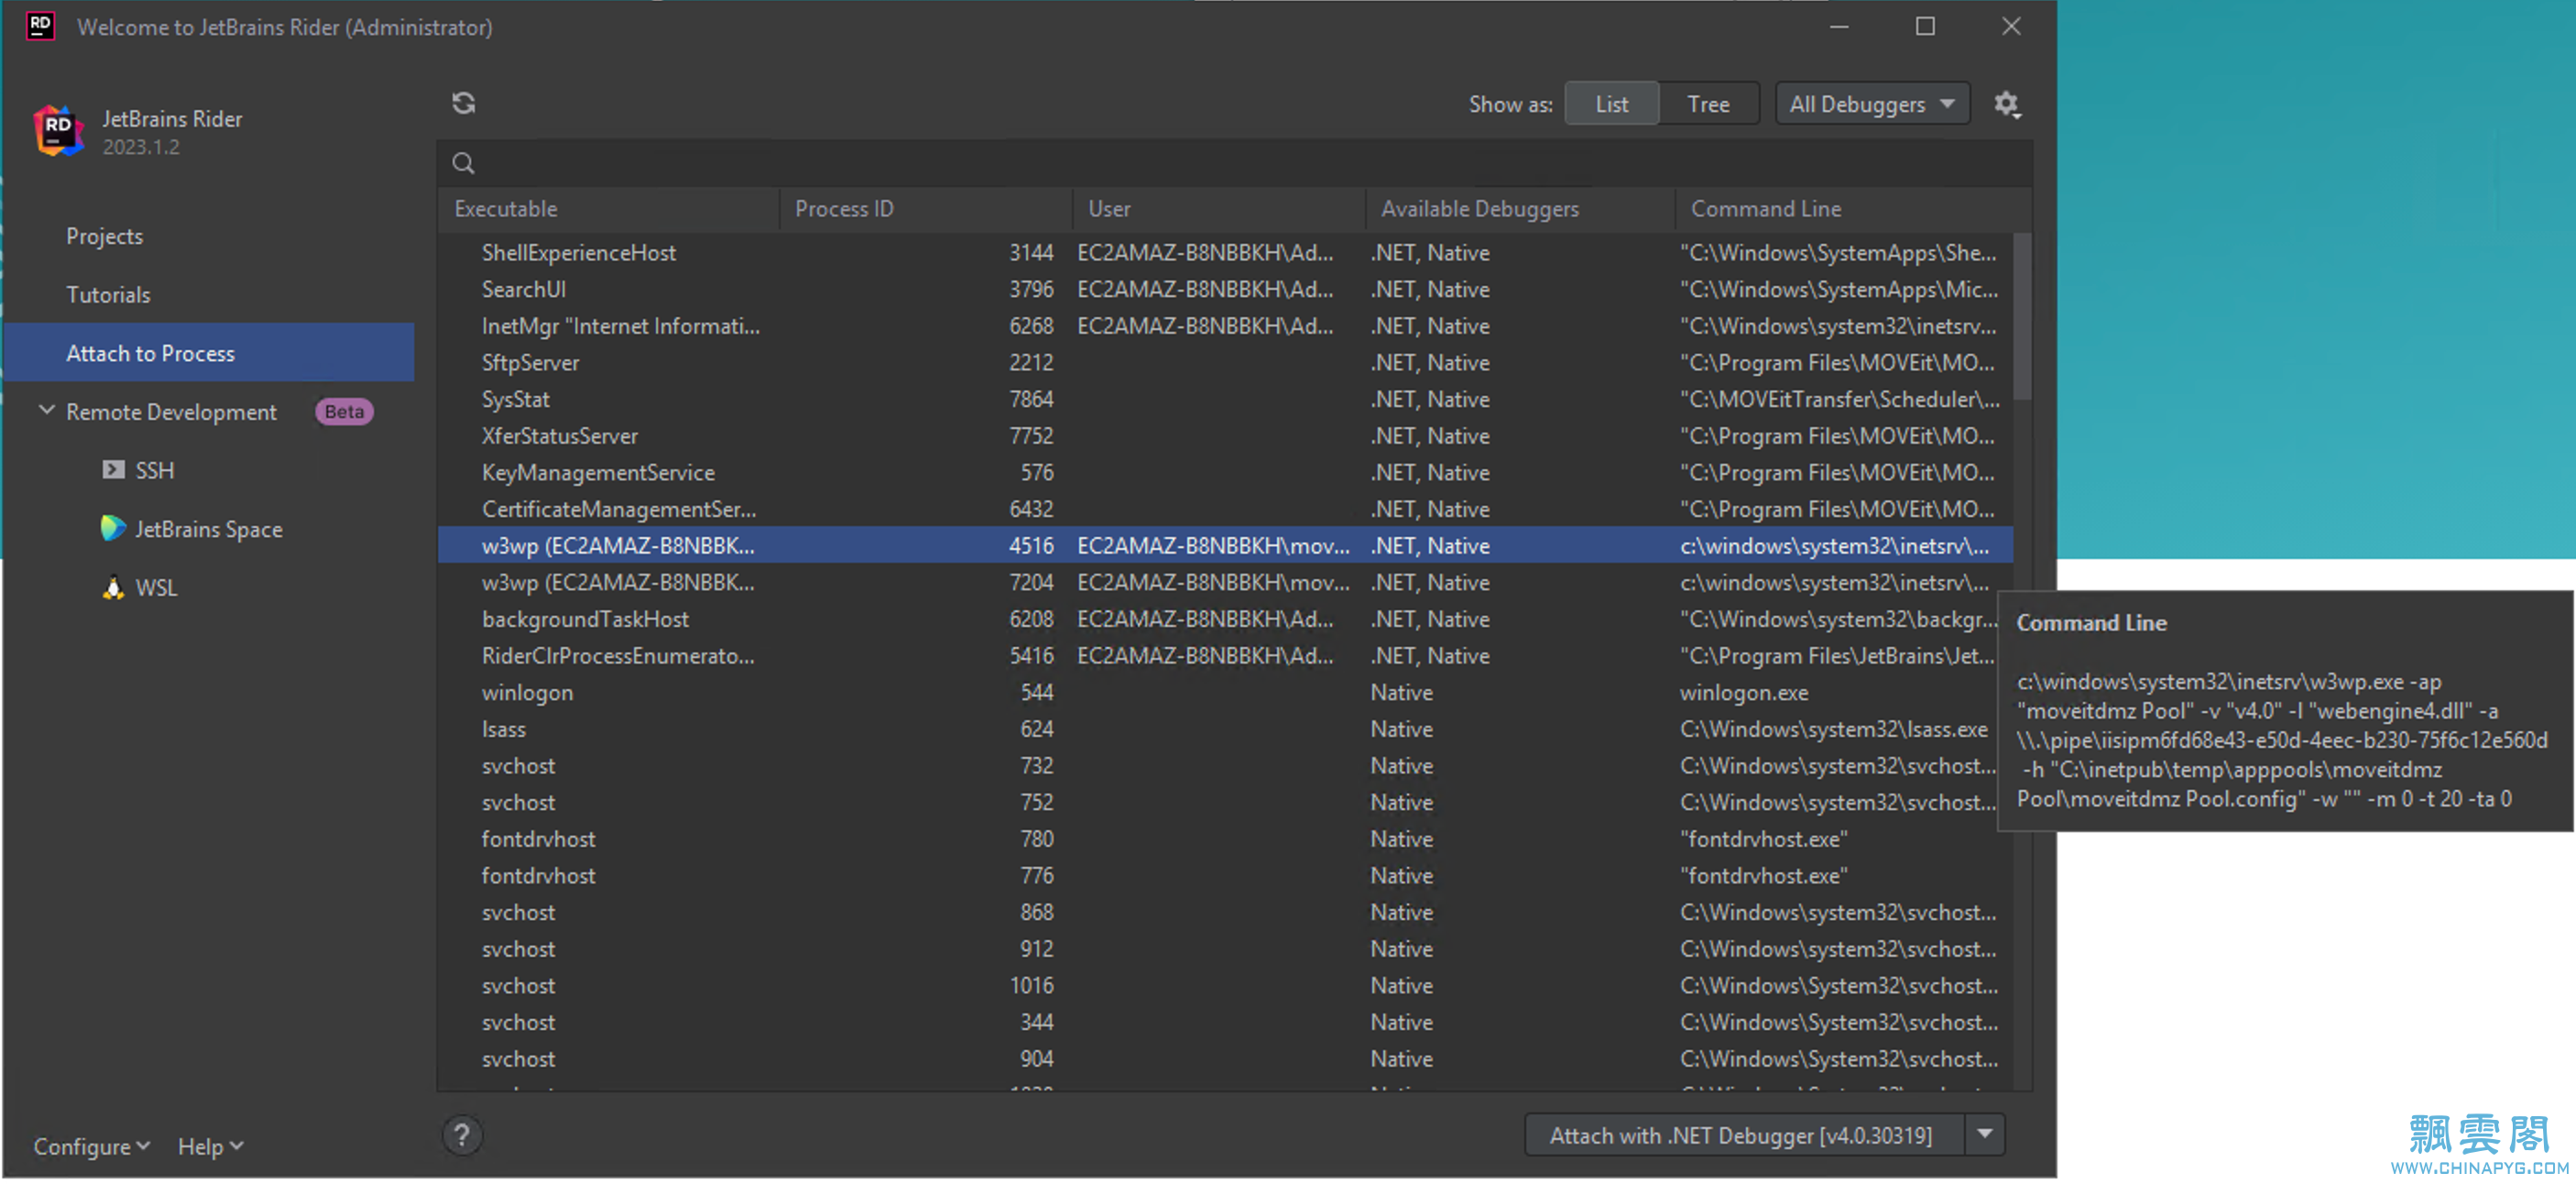Viewport: 2576px width, 1184px height.
Task: Click the SSH terminal icon
Action: click(113, 470)
